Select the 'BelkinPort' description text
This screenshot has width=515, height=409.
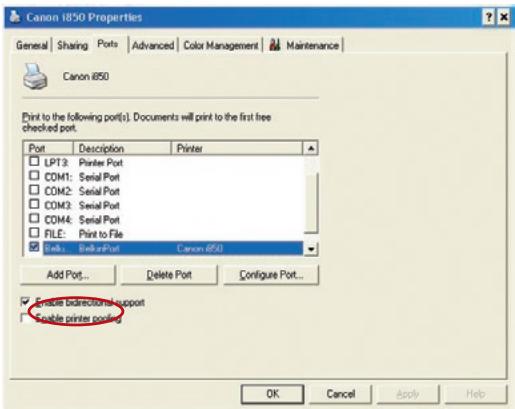(99, 248)
